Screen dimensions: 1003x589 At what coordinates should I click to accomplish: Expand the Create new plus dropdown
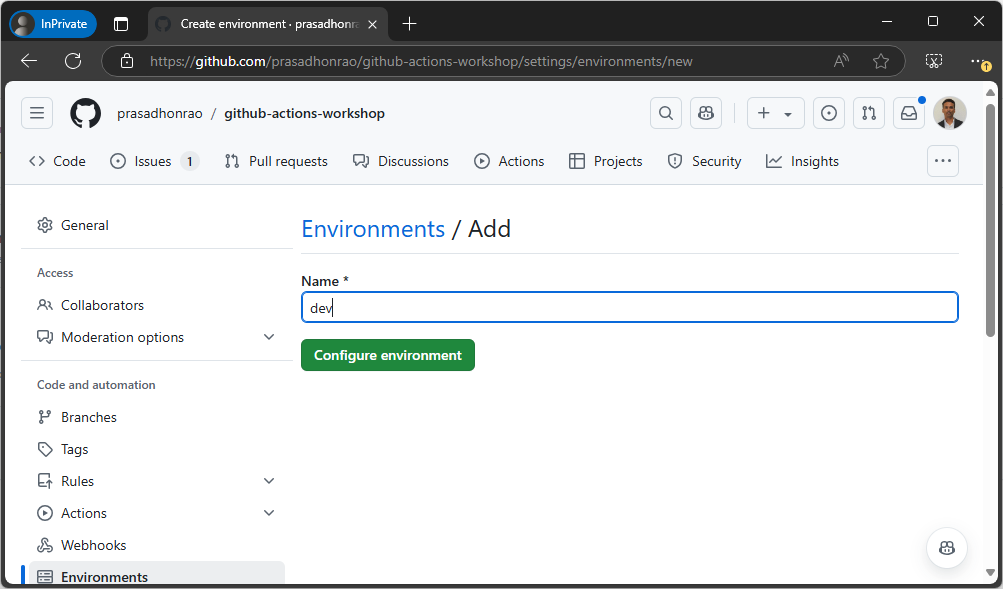[775, 113]
